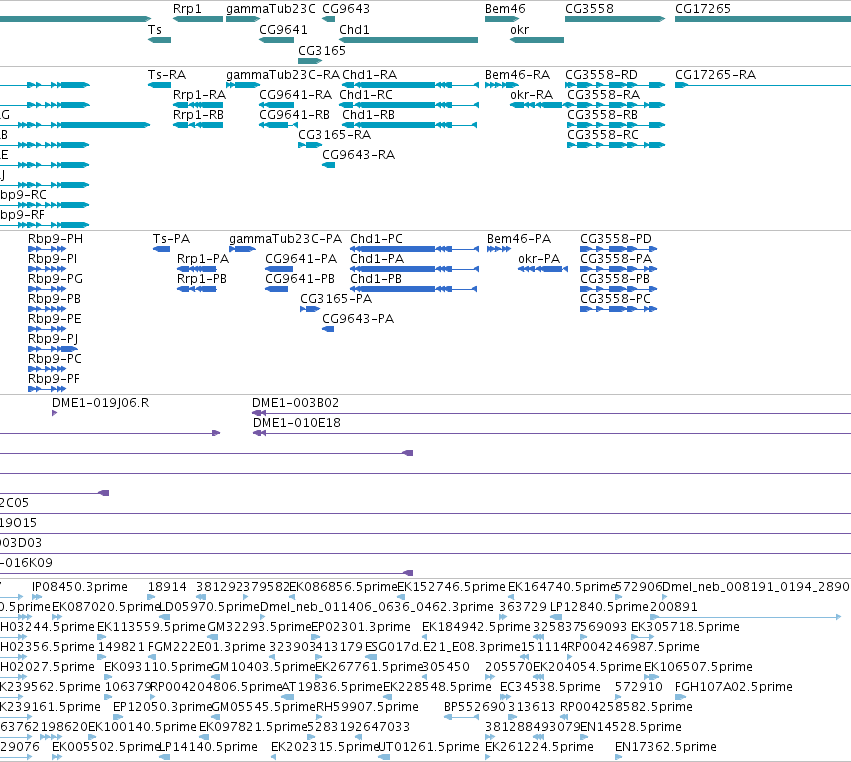Select the Ts gene label

[x=155, y=30]
